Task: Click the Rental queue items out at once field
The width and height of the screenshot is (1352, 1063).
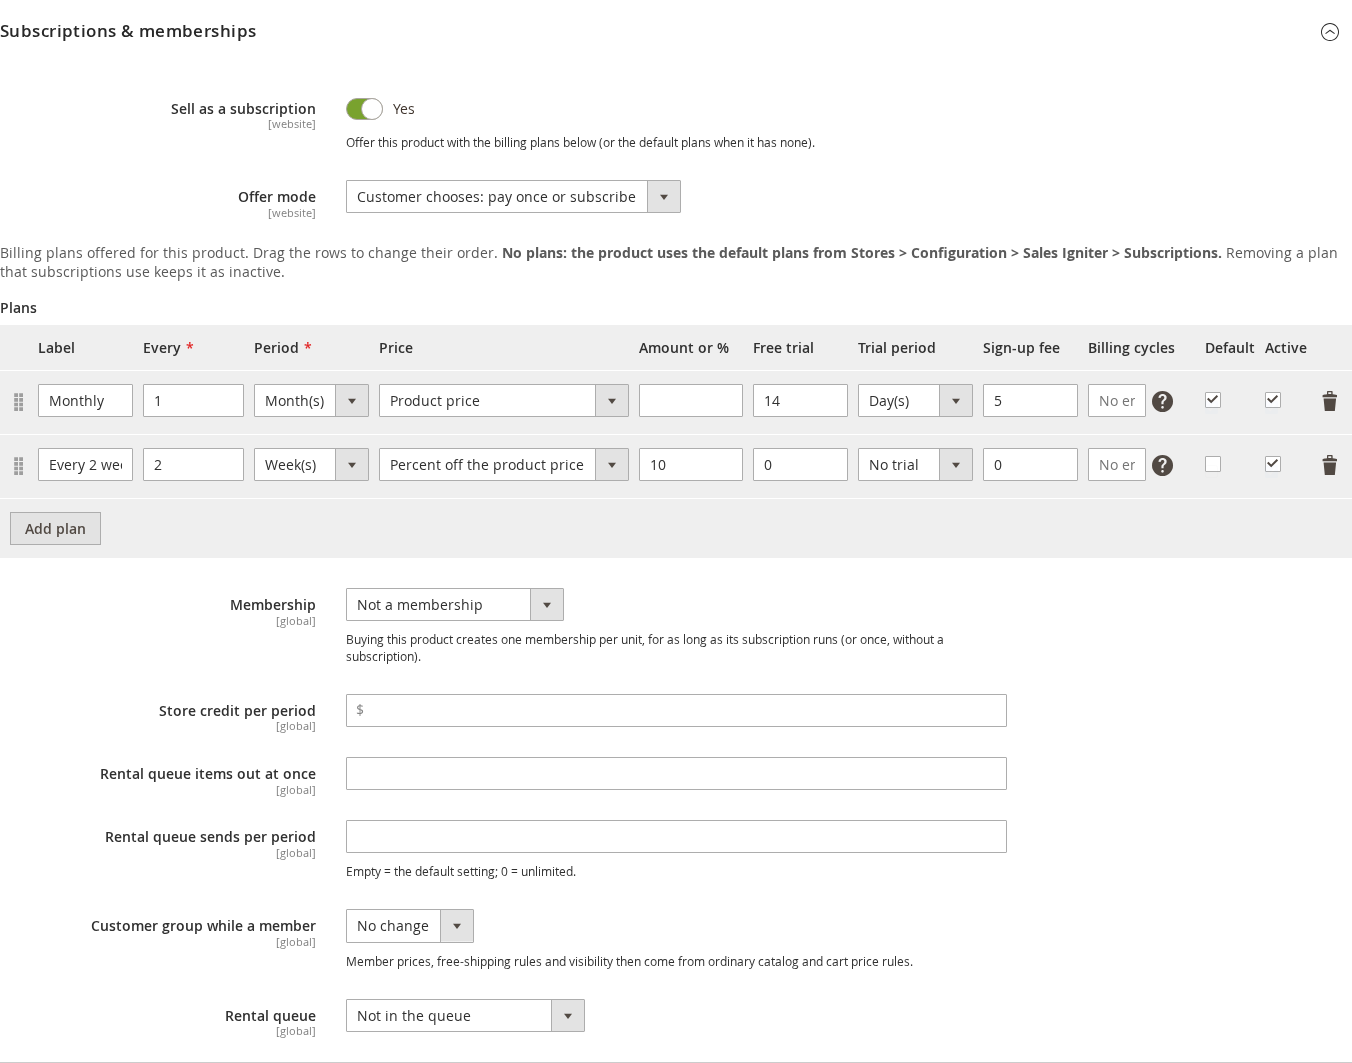Action: tap(676, 774)
